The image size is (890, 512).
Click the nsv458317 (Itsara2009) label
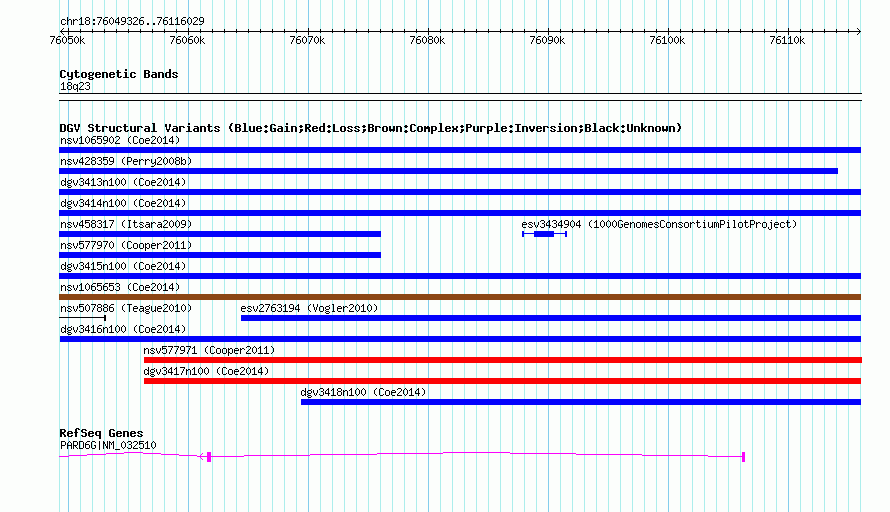[126, 224]
